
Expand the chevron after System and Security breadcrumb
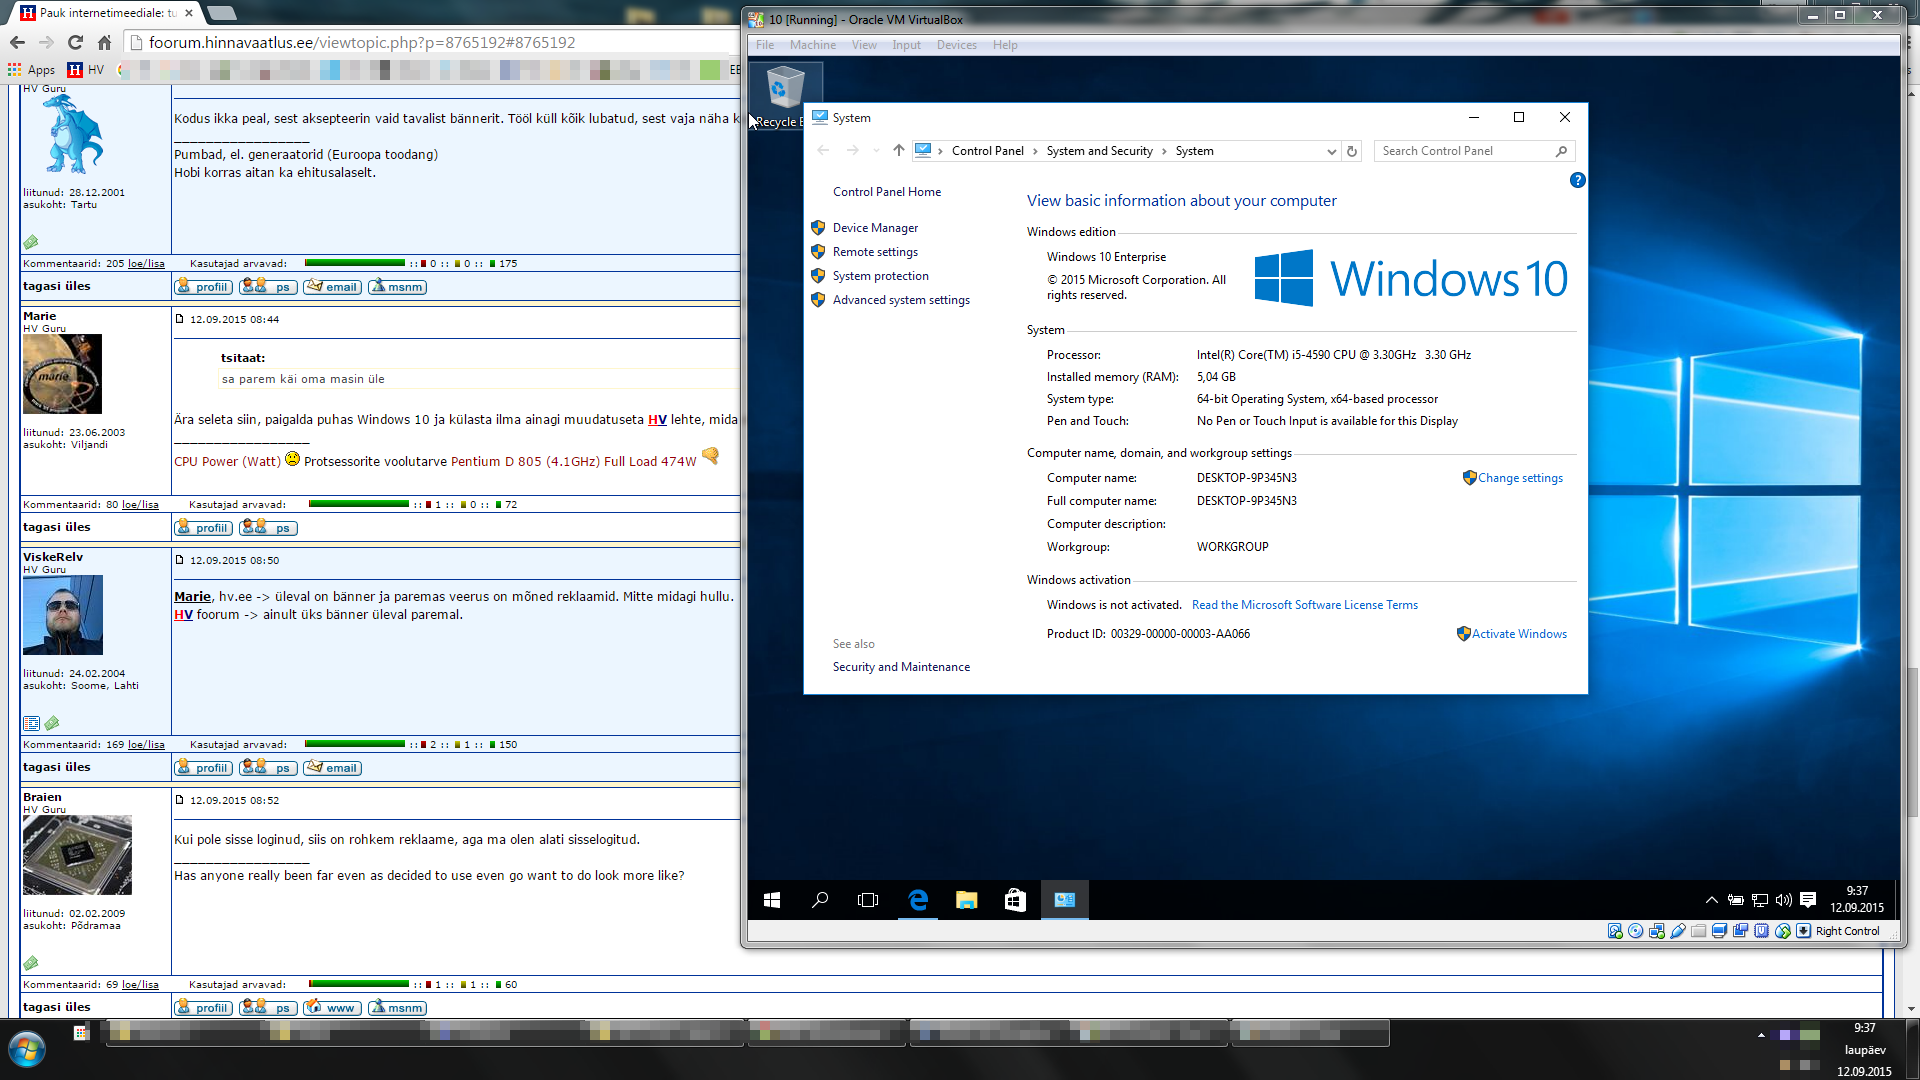[x=1164, y=151]
